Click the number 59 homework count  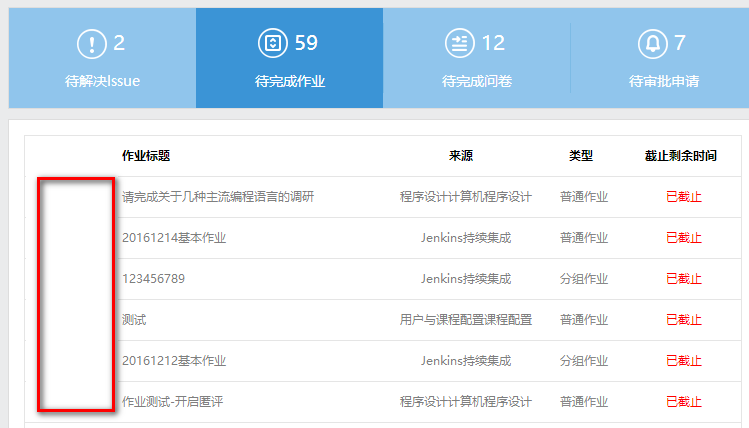point(306,43)
